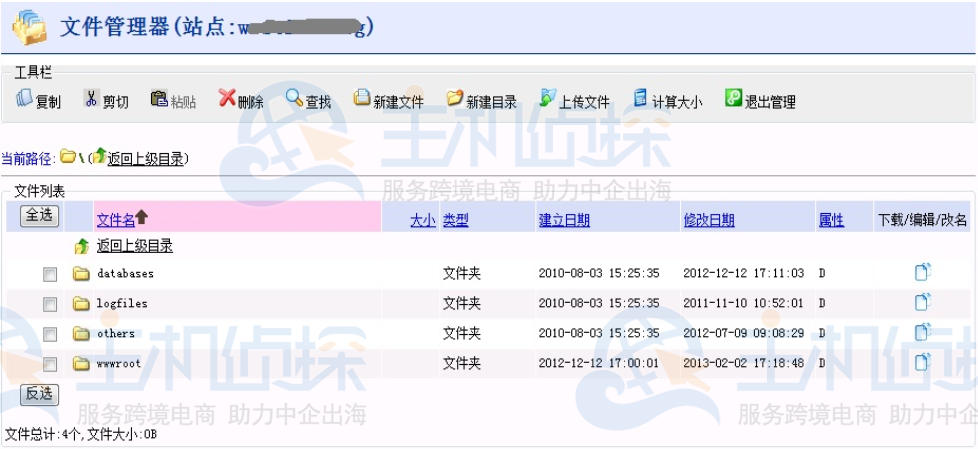Open the logfiles folder name
Viewport: 978px width, 449px height.
(x=122, y=304)
